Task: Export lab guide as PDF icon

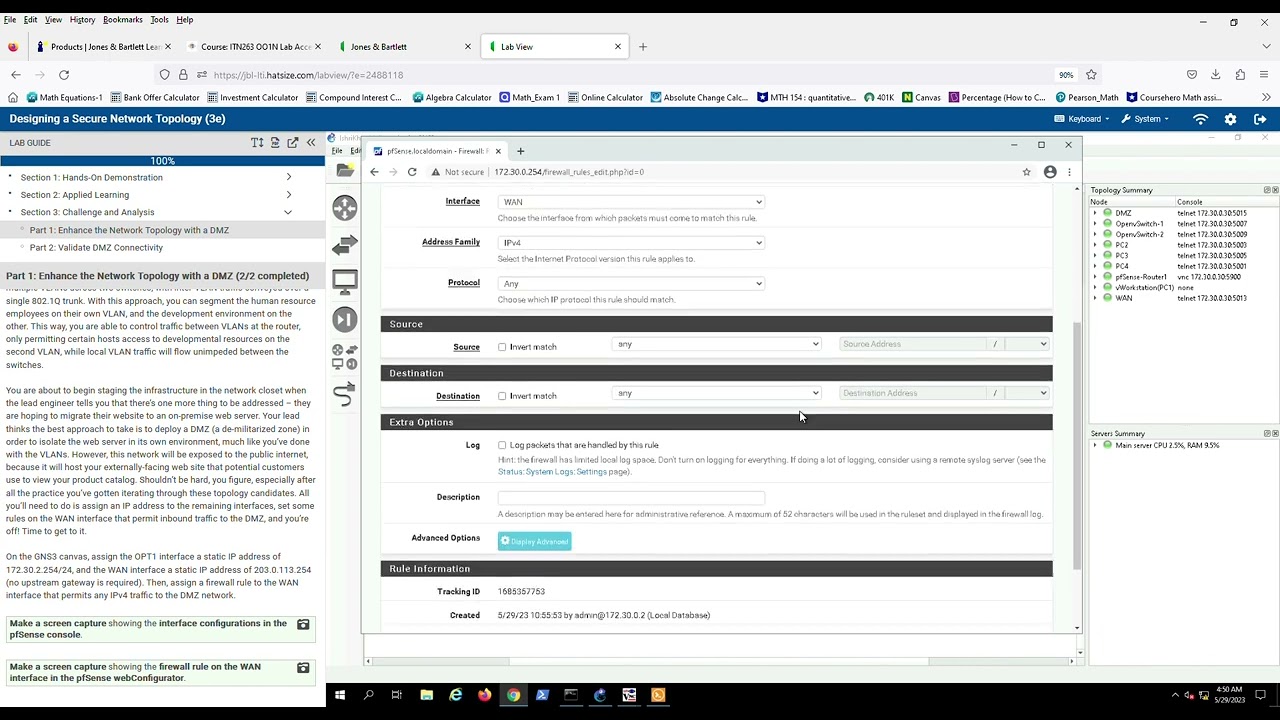Action: point(275,143)
